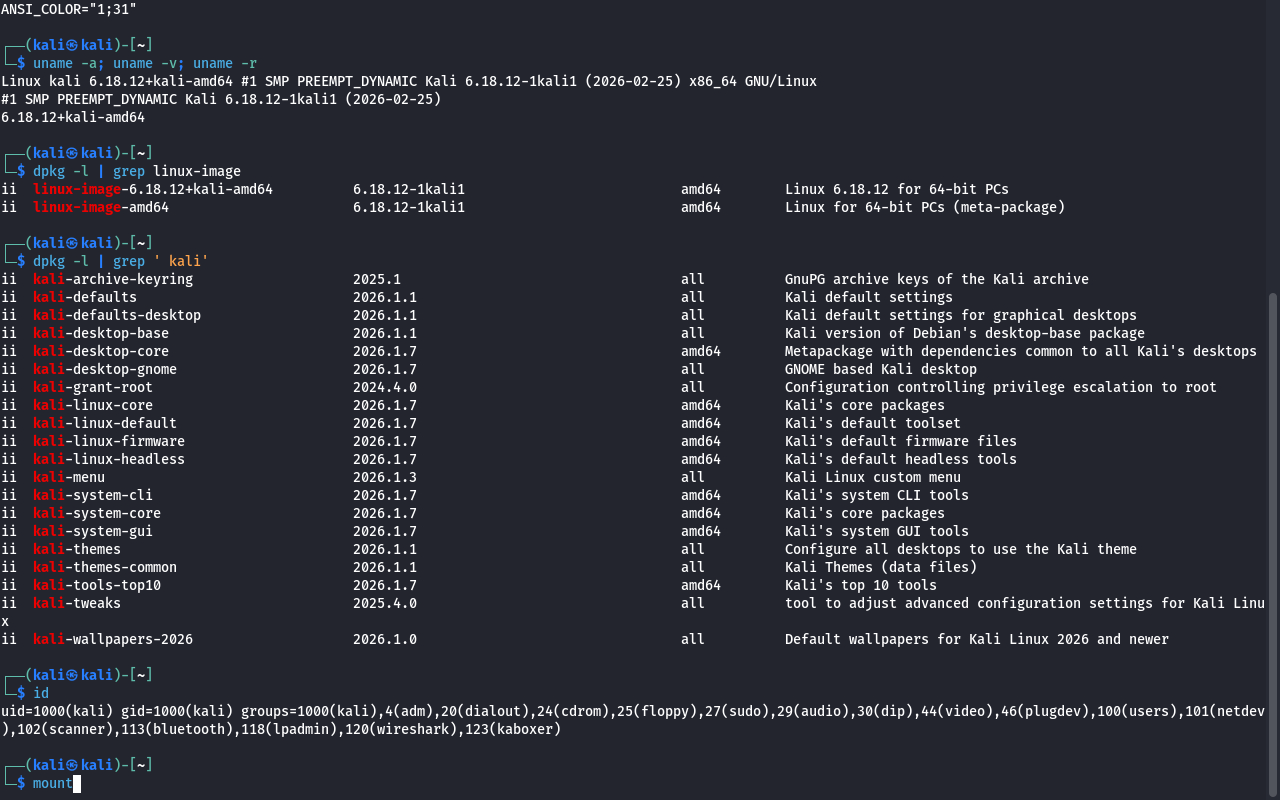1280x800 pixels.
Task: Click the 'dpkg -l | grep linux-image' command
Action: point(136,171)
